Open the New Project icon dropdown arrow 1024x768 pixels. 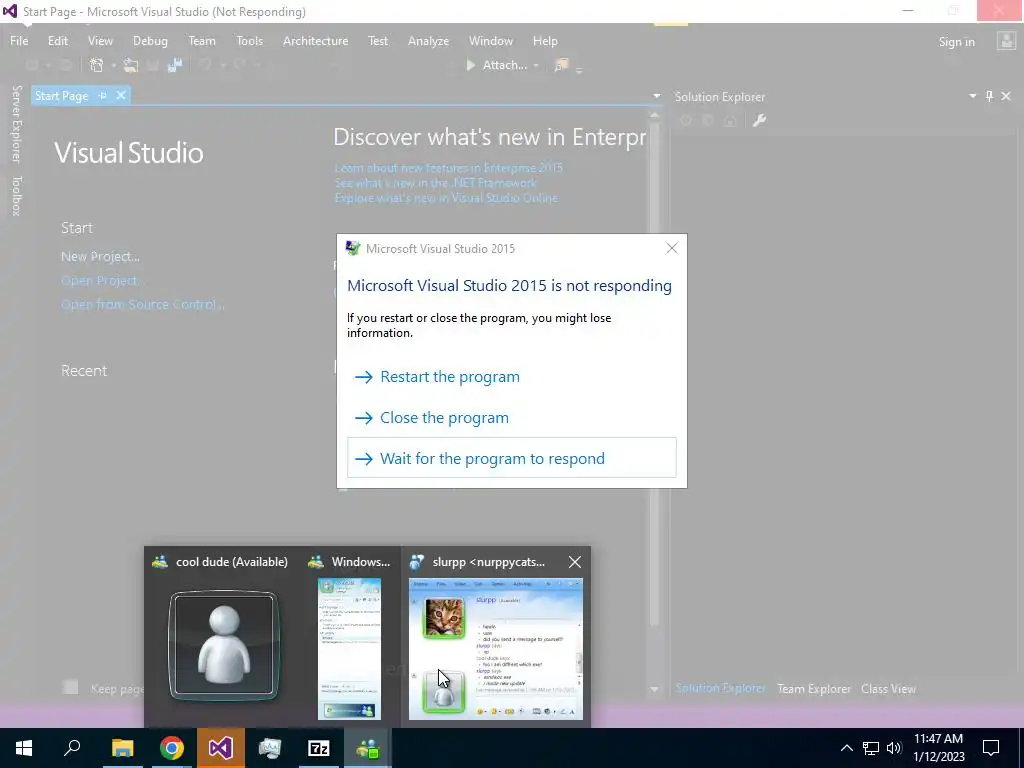pyautogui.click(x=113, y=65)
